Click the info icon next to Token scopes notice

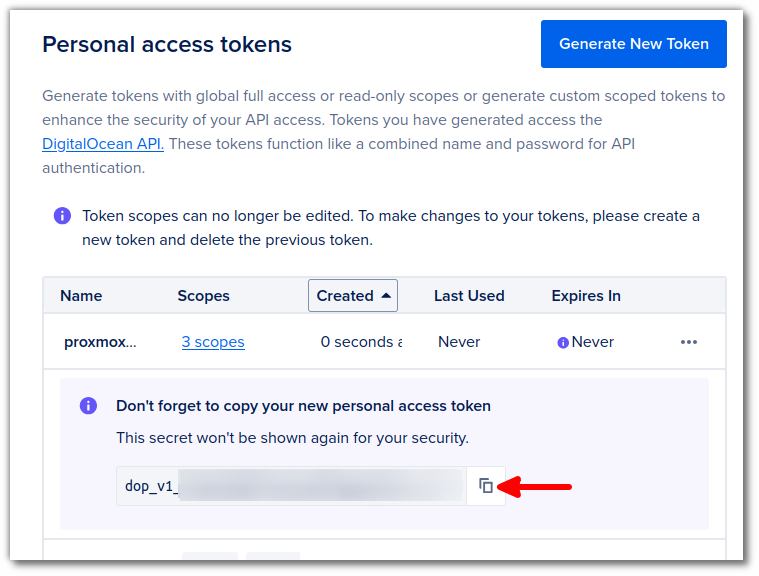click(62, 215)
